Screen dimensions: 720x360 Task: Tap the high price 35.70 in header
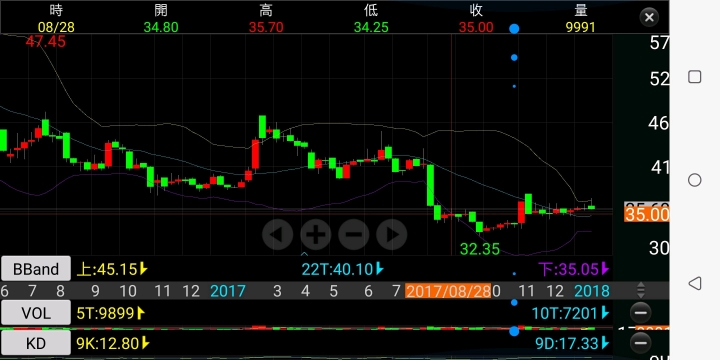(x=266, y=27)
